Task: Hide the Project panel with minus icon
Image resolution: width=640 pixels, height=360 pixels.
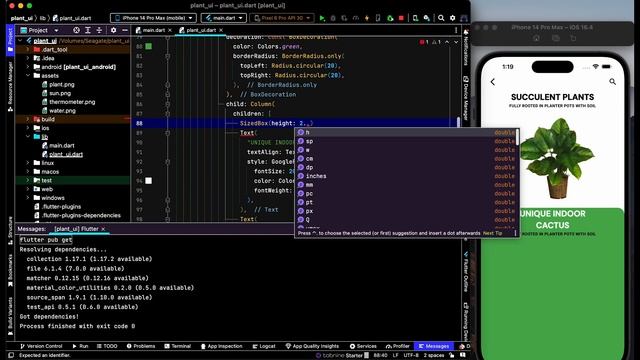Action: pos(125,30)
